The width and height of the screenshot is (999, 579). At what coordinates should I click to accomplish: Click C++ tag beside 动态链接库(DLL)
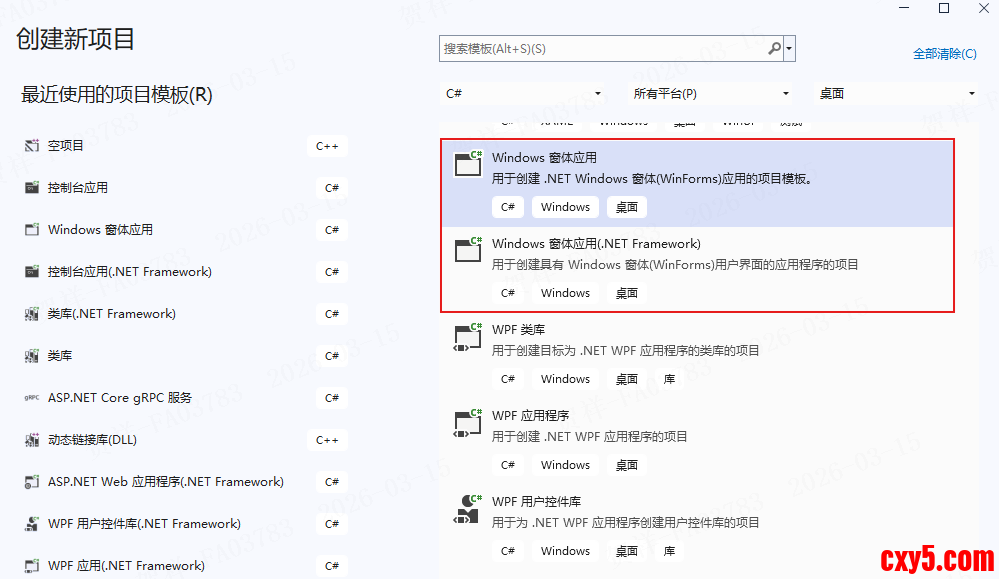327,440
